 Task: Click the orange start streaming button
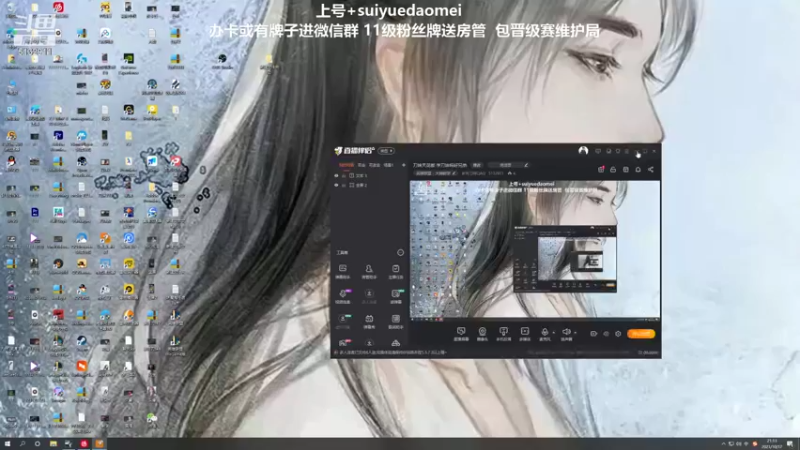(x=641, y=334)
